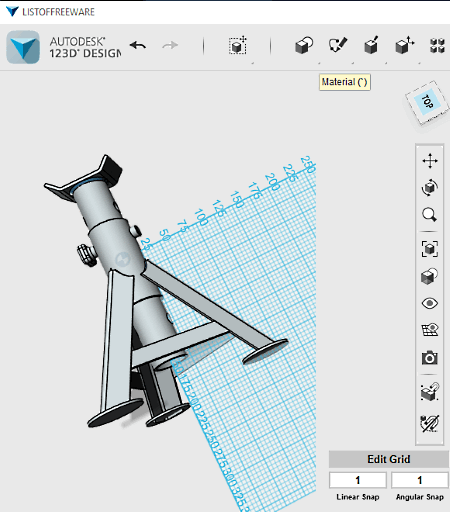Expand the Transform tool dropdown arrow
Viewport: 450px width, 512px height.
point(252,63)
